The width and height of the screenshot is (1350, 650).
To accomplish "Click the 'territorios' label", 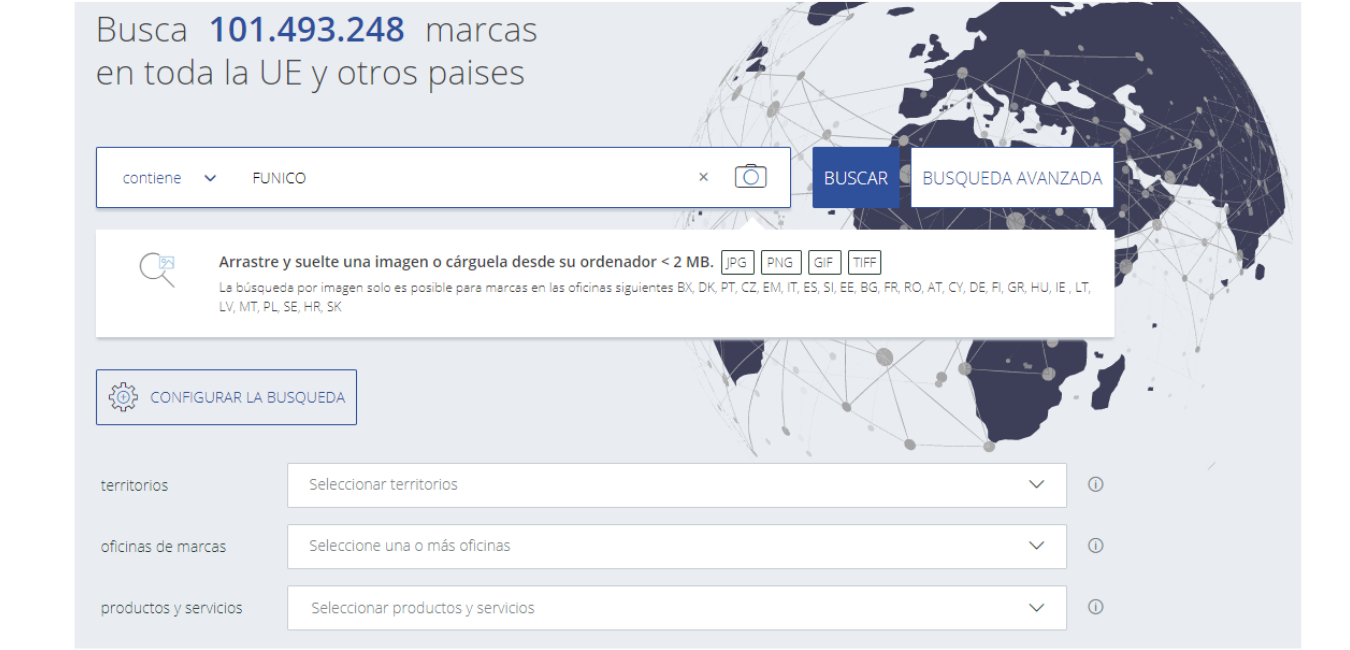I will pyautogui.click(x=134, y=485).
